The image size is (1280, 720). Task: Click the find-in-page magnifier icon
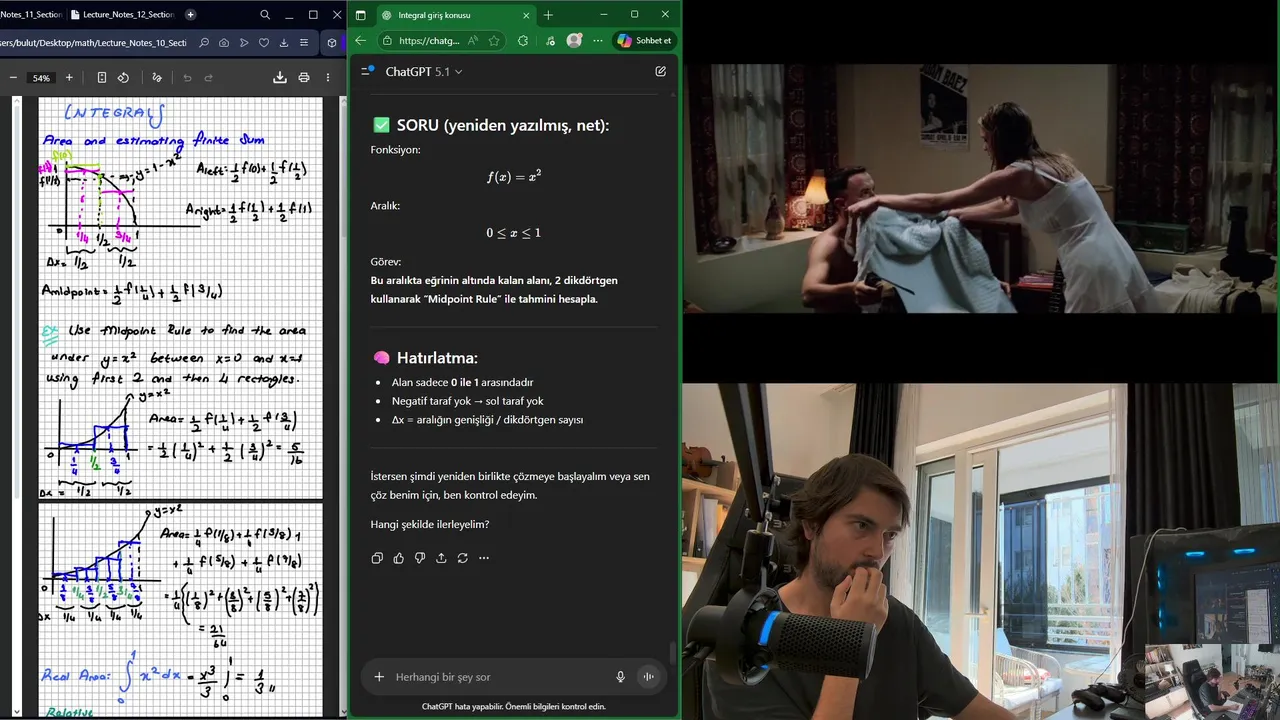[x=204, y=43]
